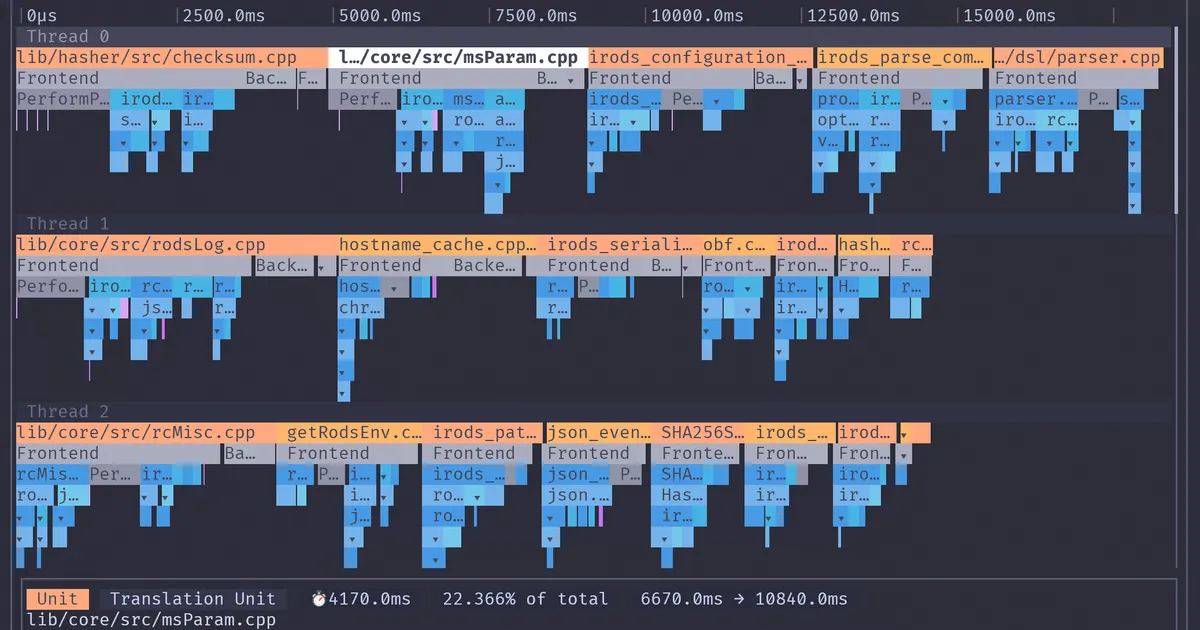Click the stopwatch icon beside 4170.0ms

tap(319, 599)
